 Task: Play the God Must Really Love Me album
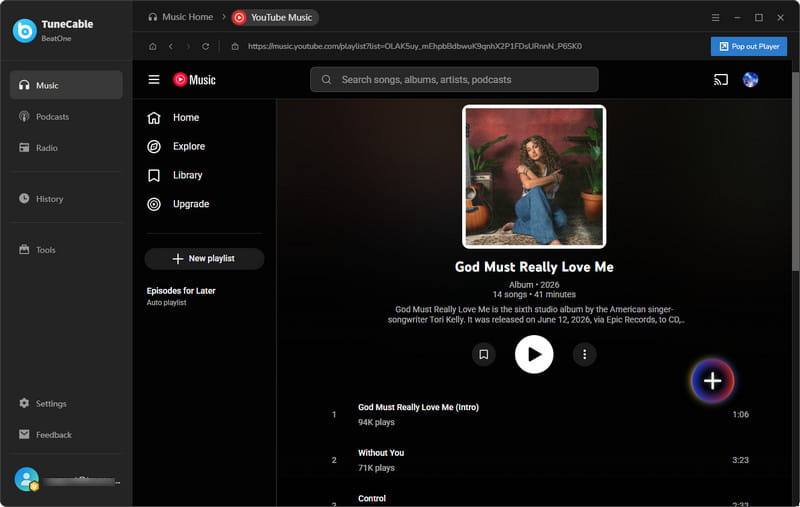[x=534, y=354]
